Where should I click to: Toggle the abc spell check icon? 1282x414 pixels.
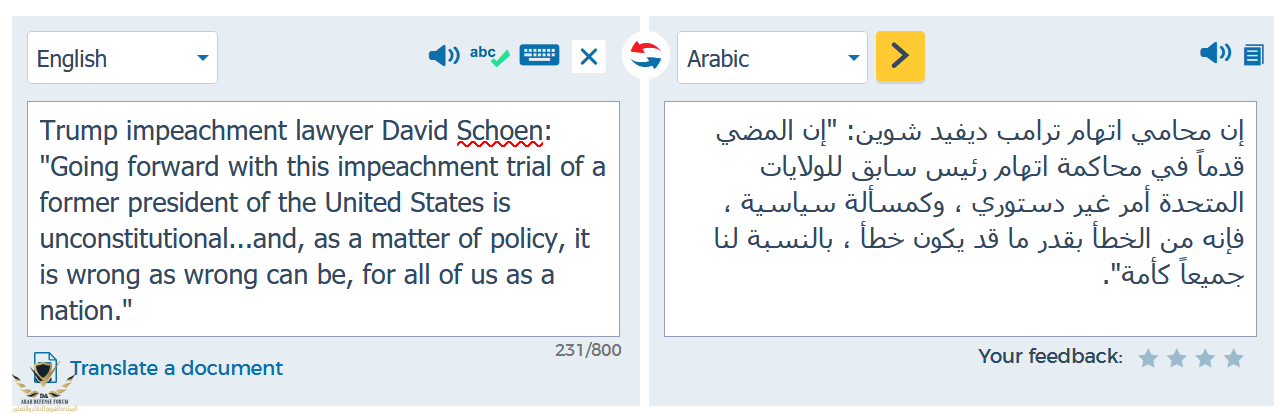pos(490,56)
